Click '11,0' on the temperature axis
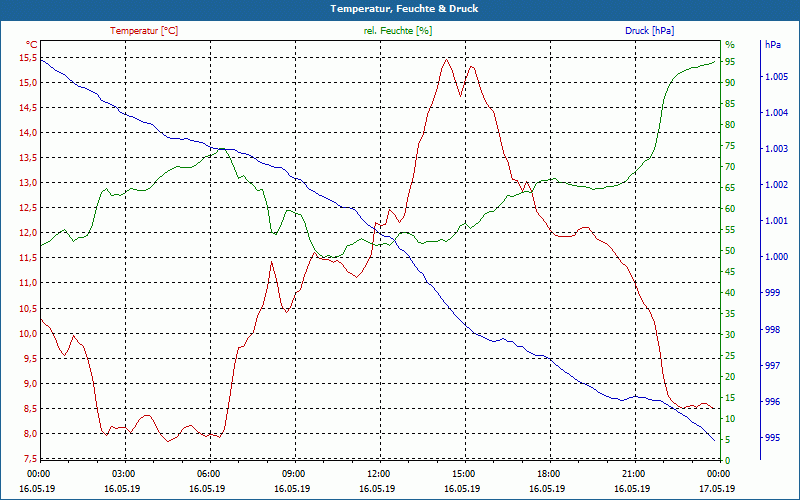Viewport: 800px width, 500px height. tap(29, 283)
